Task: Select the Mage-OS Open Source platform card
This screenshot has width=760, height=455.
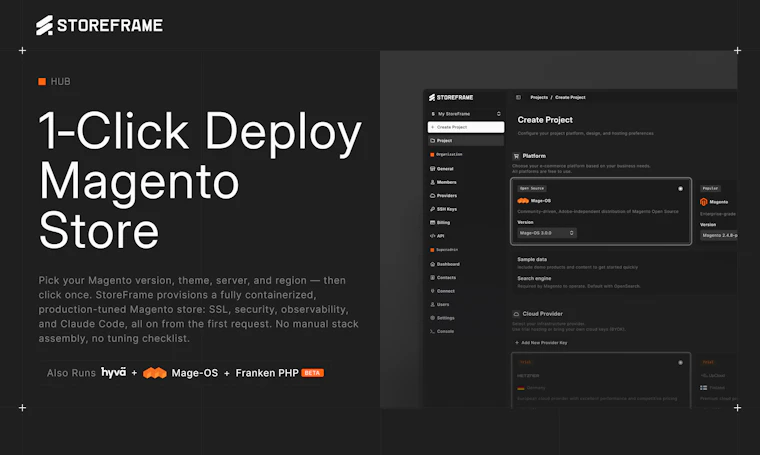Action: (601, 211)
